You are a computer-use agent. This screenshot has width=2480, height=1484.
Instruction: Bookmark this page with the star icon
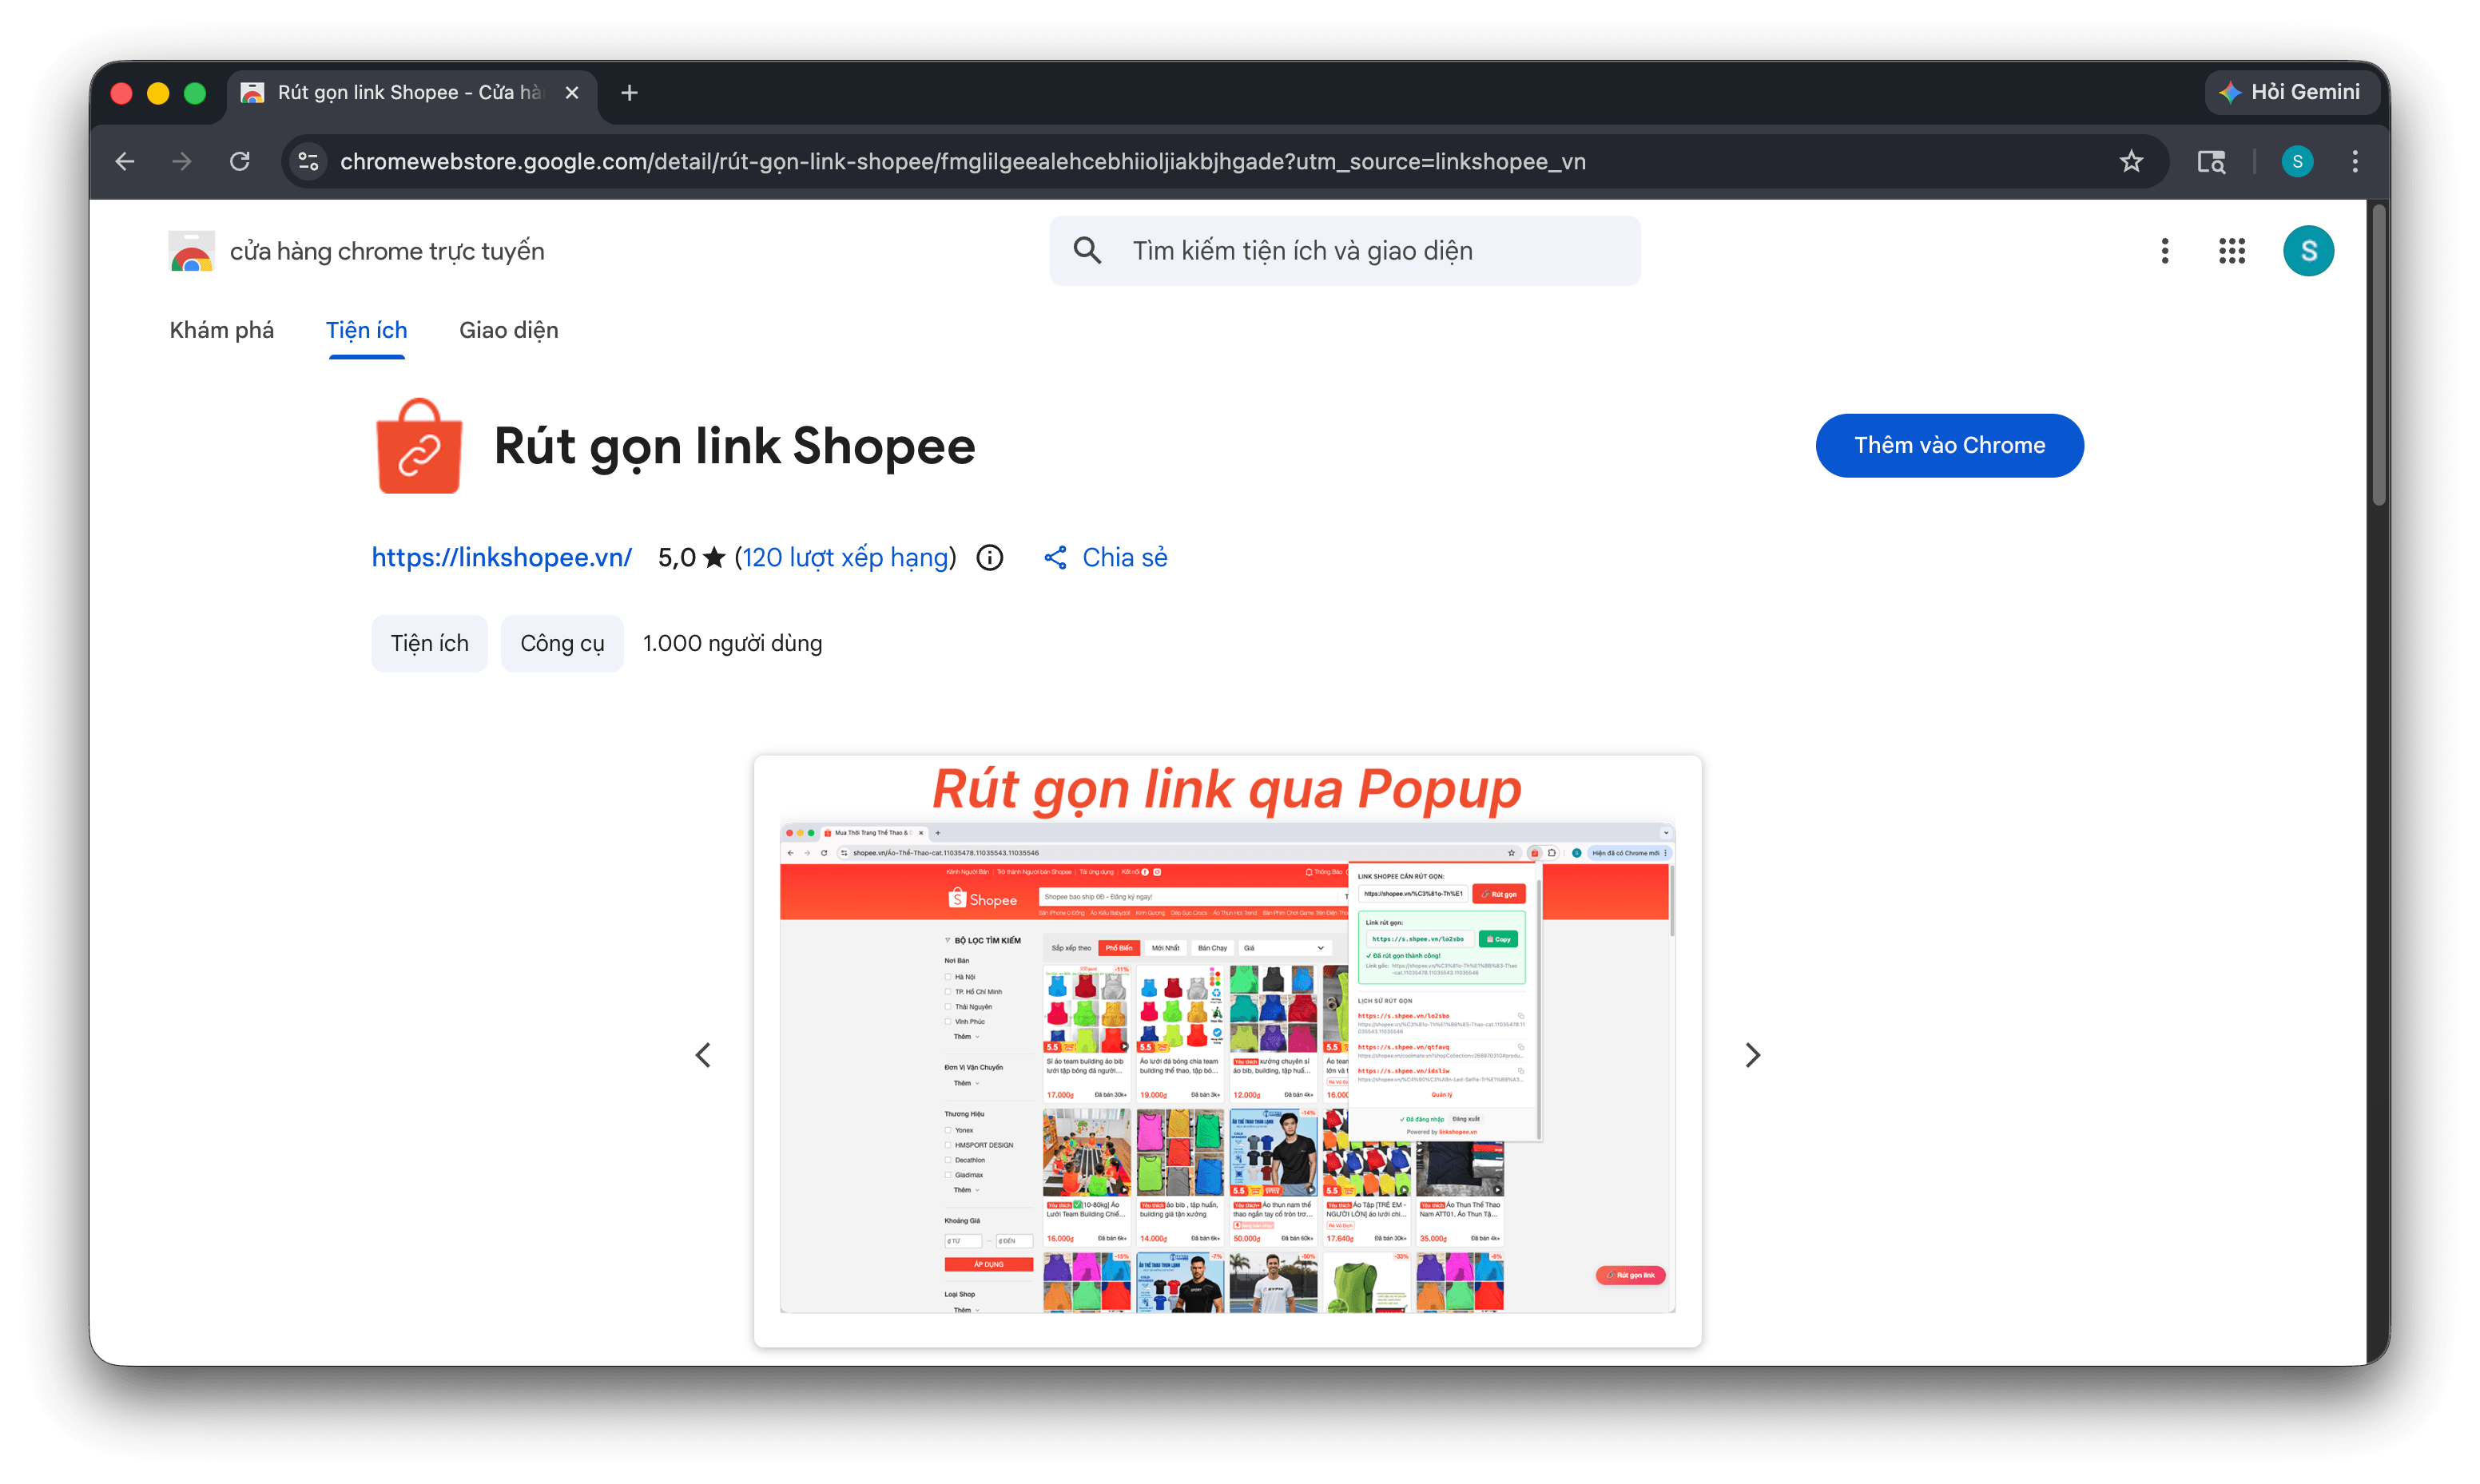2131,161
